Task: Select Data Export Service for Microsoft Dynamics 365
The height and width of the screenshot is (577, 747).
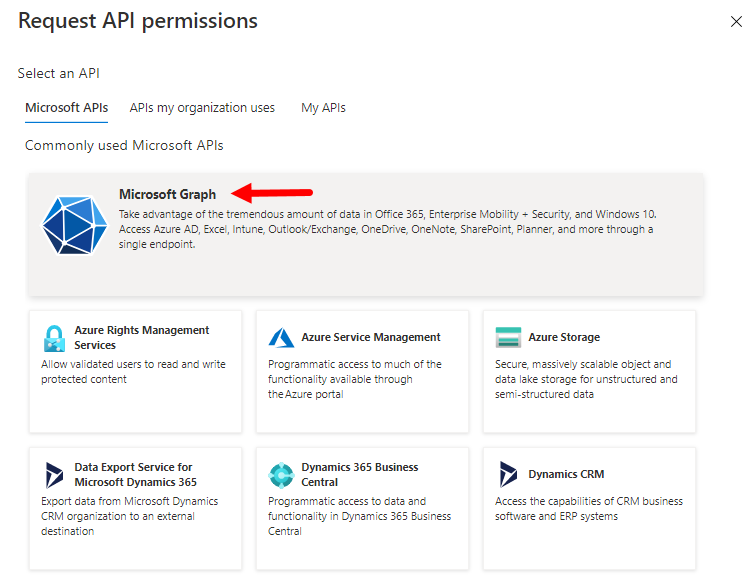Action: click(x=135, y=475)
